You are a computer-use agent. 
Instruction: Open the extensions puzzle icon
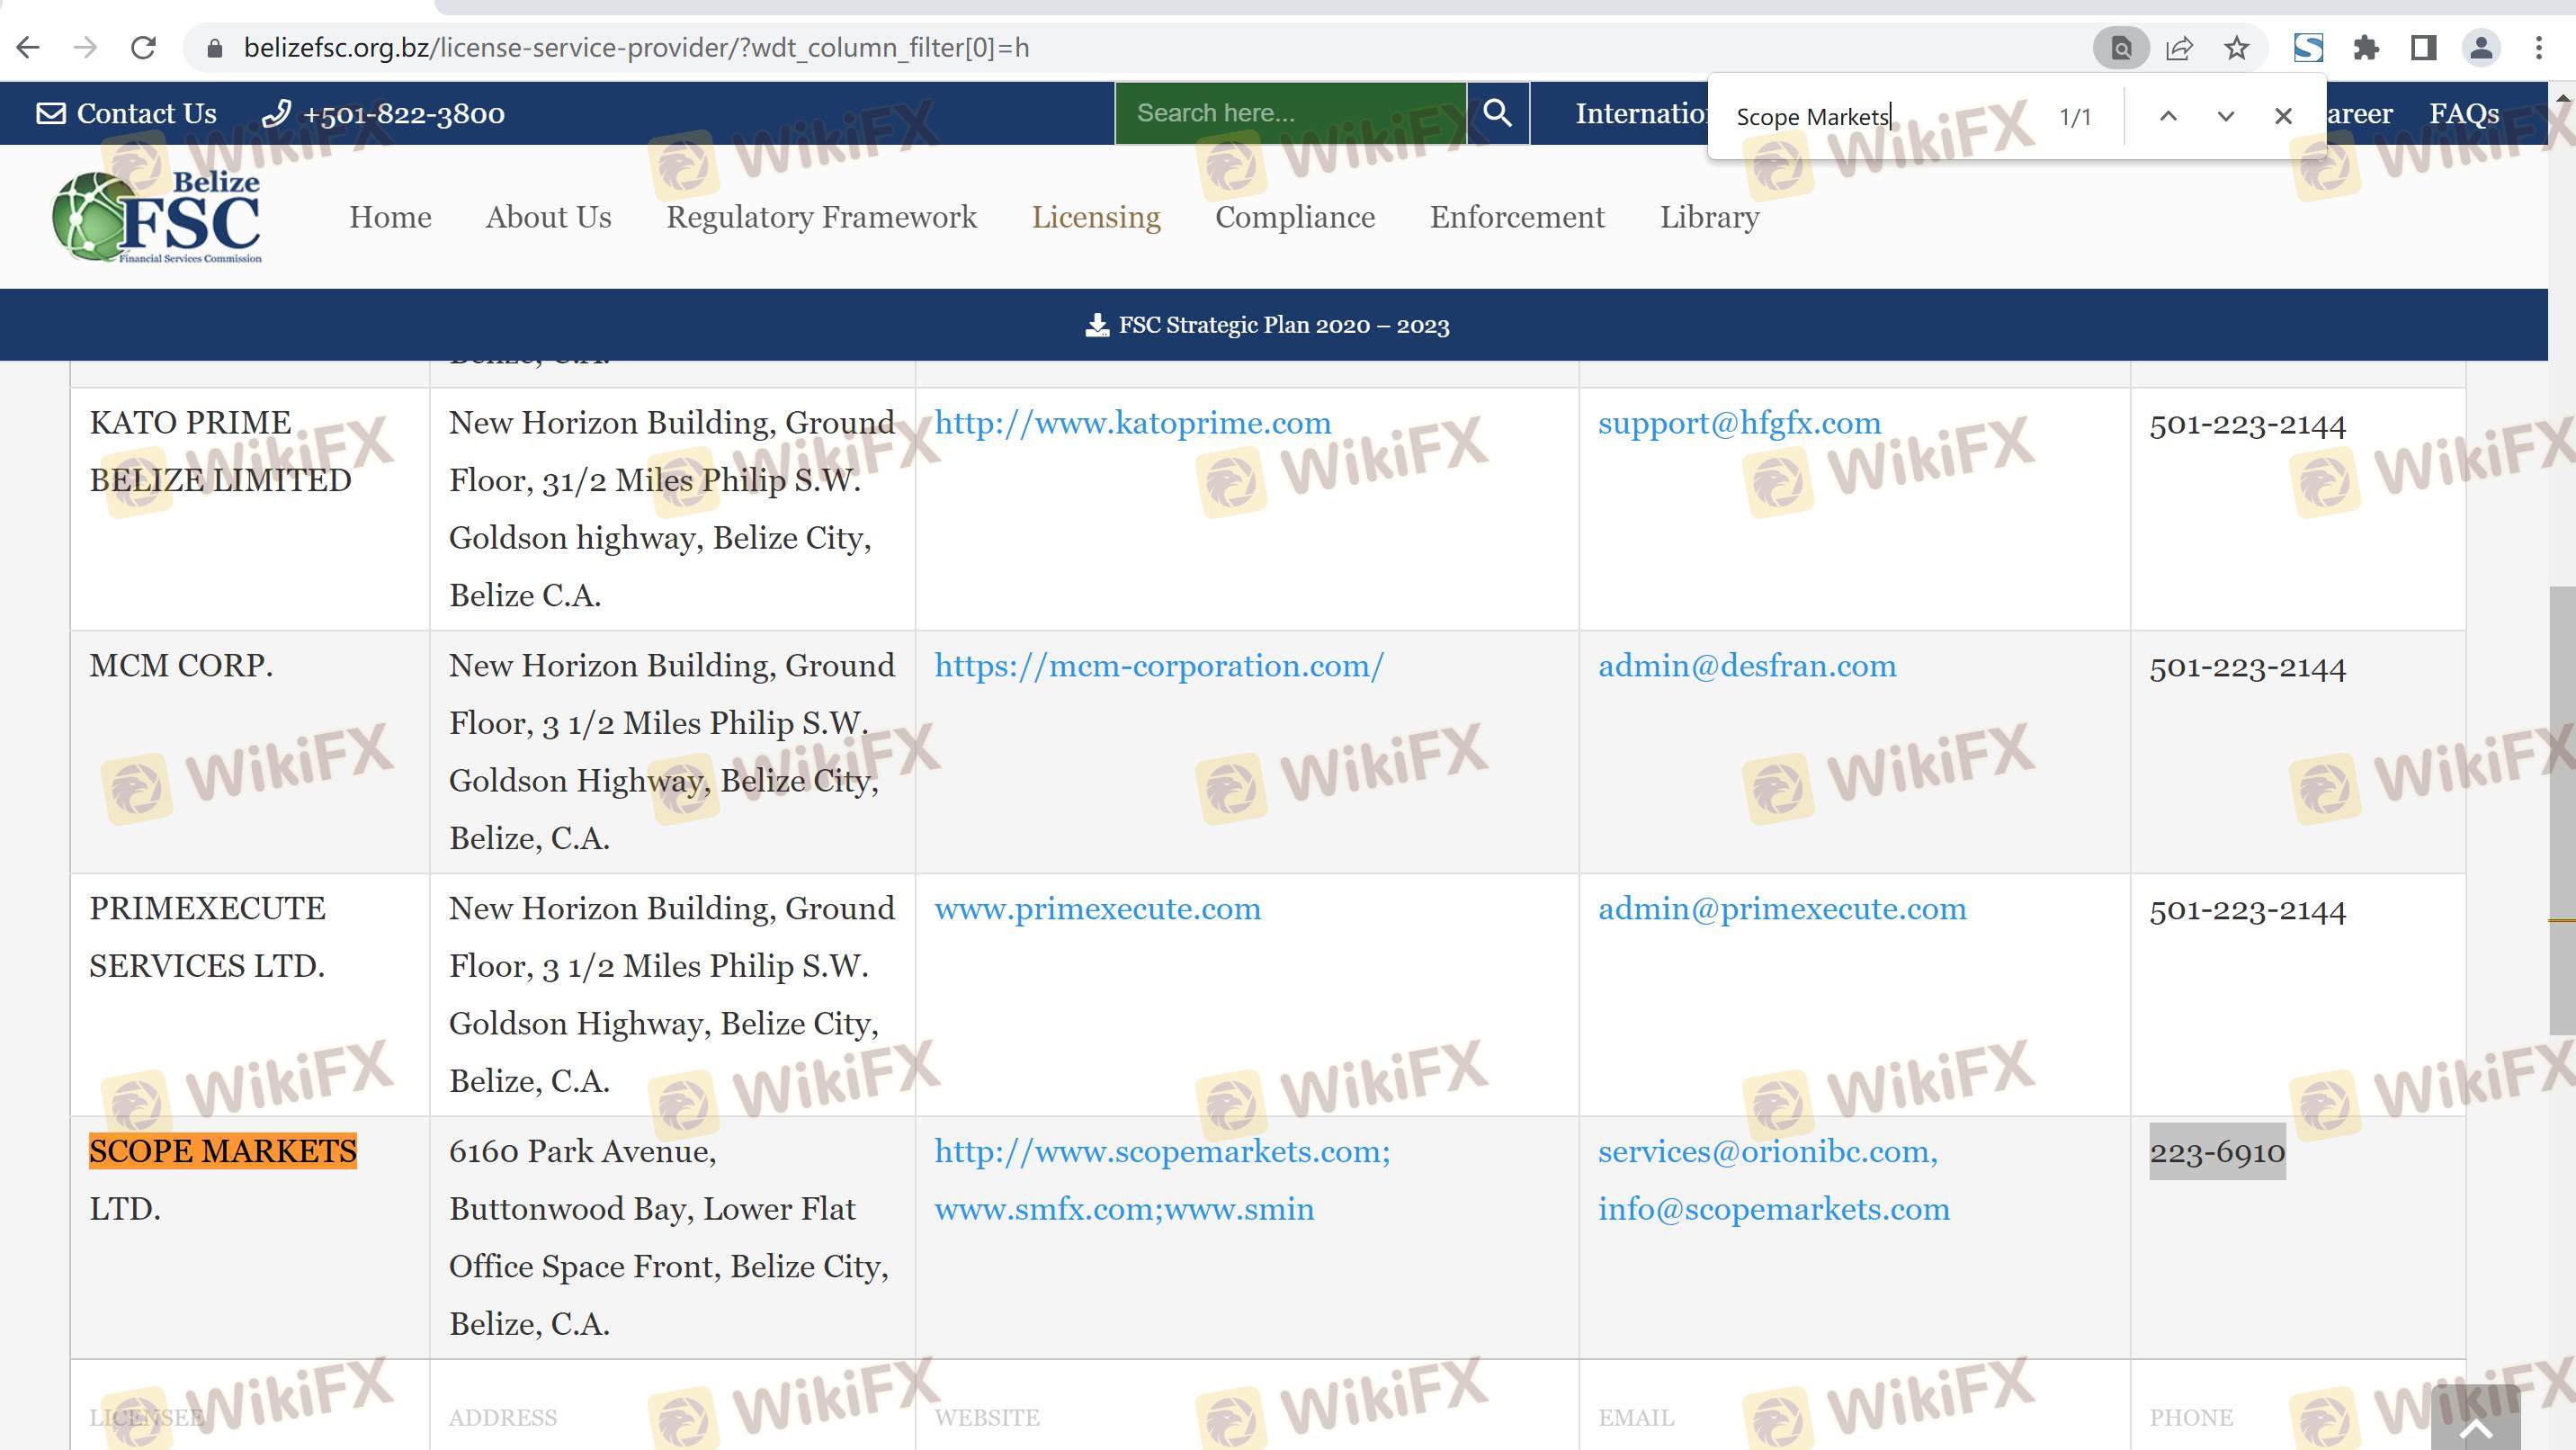pos(2366,48)
